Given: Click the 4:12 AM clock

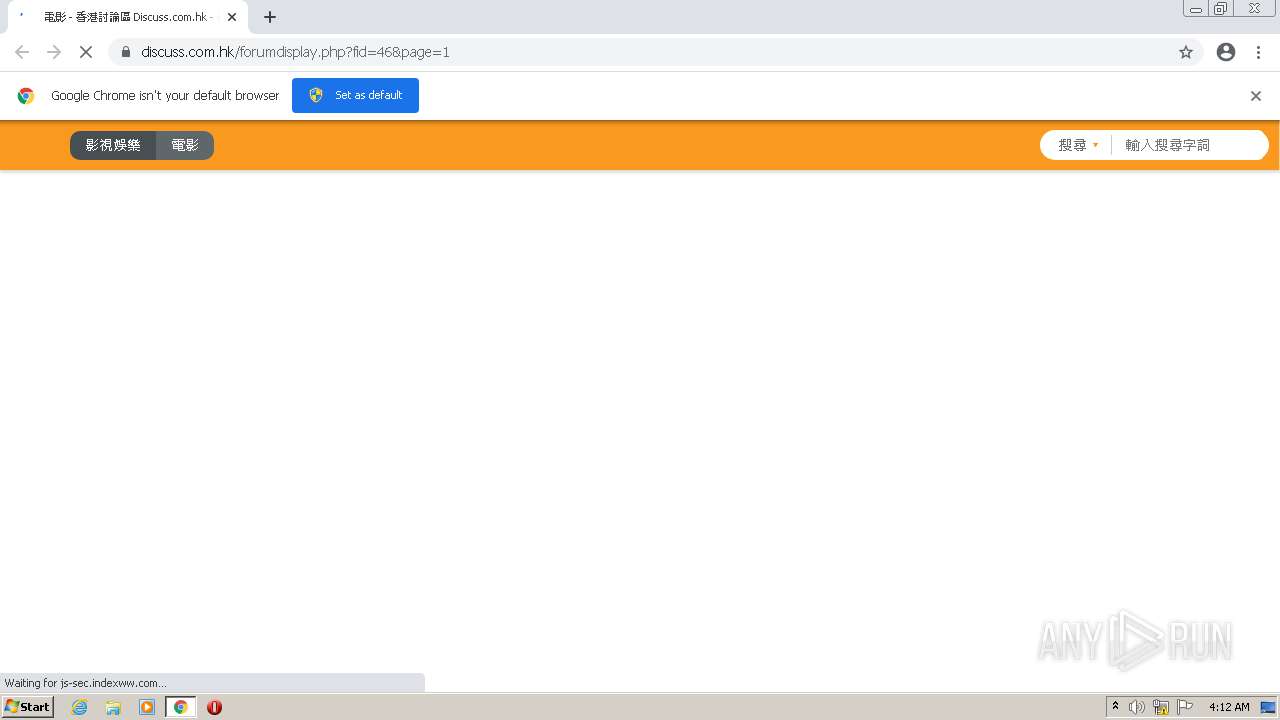Looking at the screenshot, I should click(x=1229, y=707).
